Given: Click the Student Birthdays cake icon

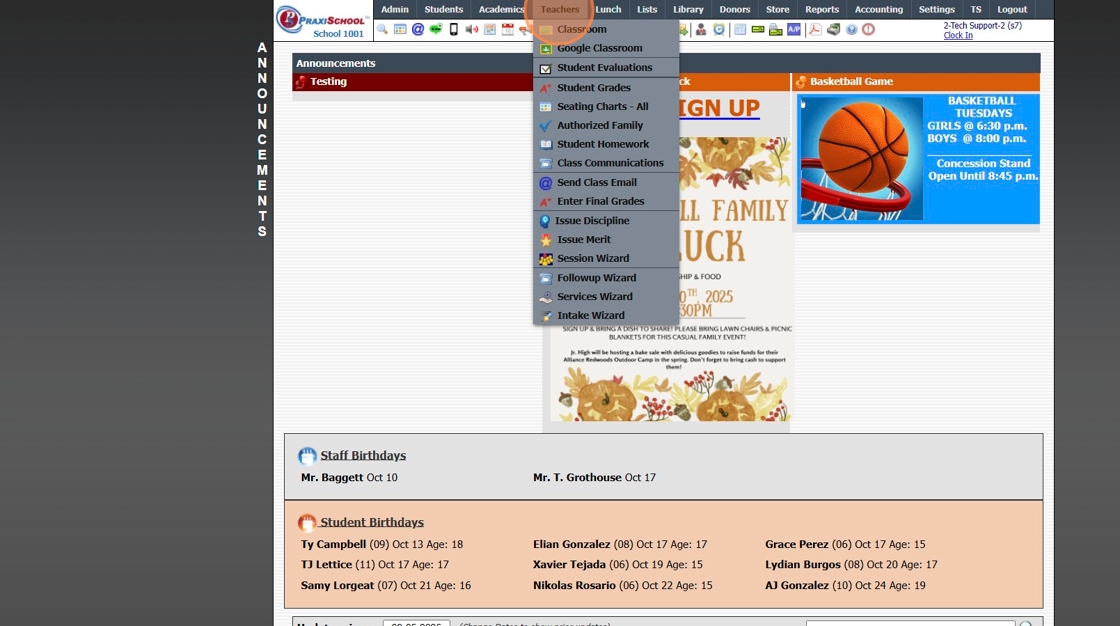Looking at the screenshot, I should click(x=307, y=522).
